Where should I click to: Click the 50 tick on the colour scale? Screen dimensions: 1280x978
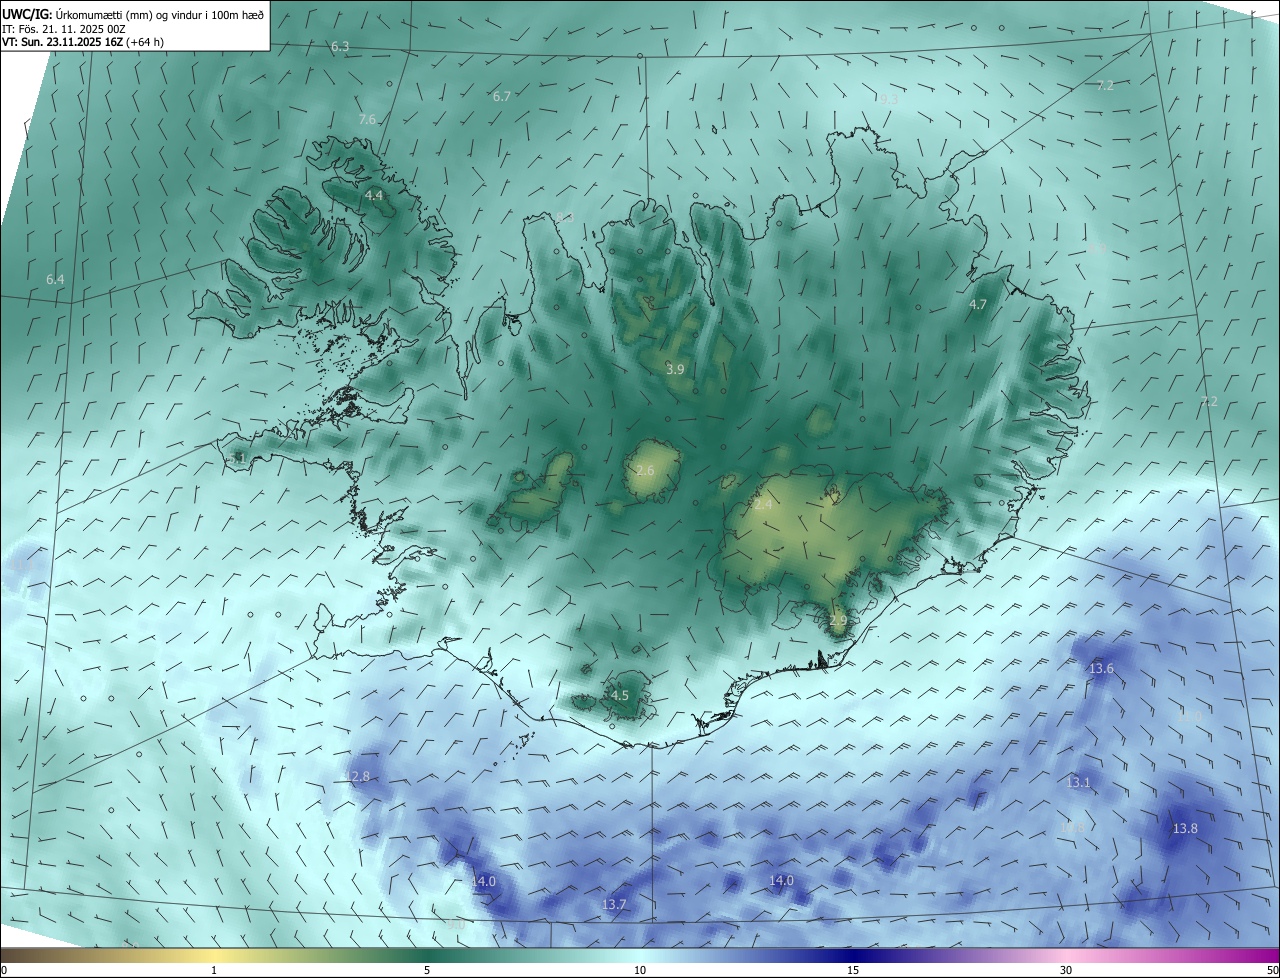1272,970
